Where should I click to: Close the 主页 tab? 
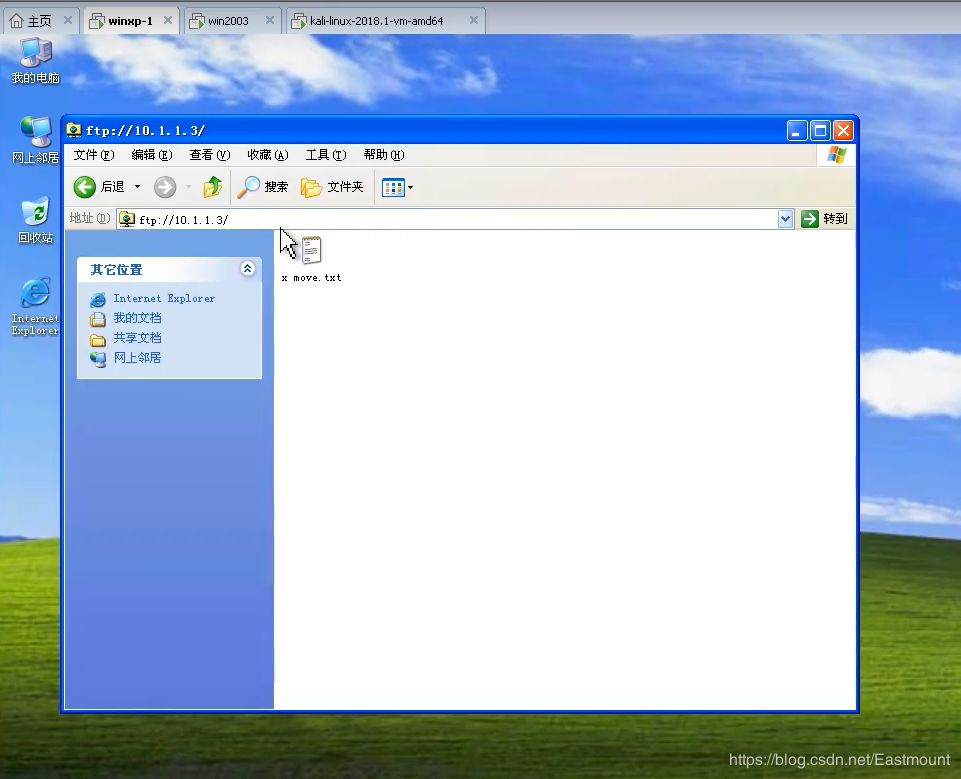(68, 20)
